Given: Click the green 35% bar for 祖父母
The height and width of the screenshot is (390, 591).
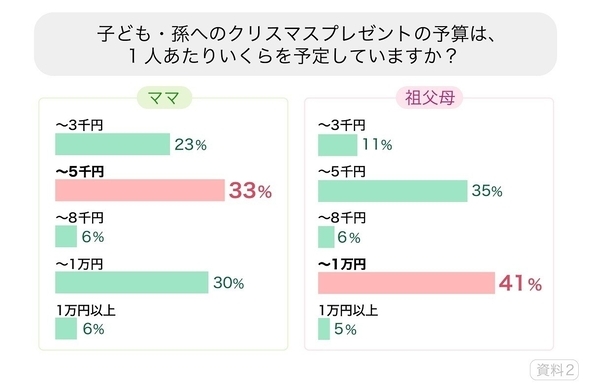Looking at the screenshot, I should pos(392,191).
